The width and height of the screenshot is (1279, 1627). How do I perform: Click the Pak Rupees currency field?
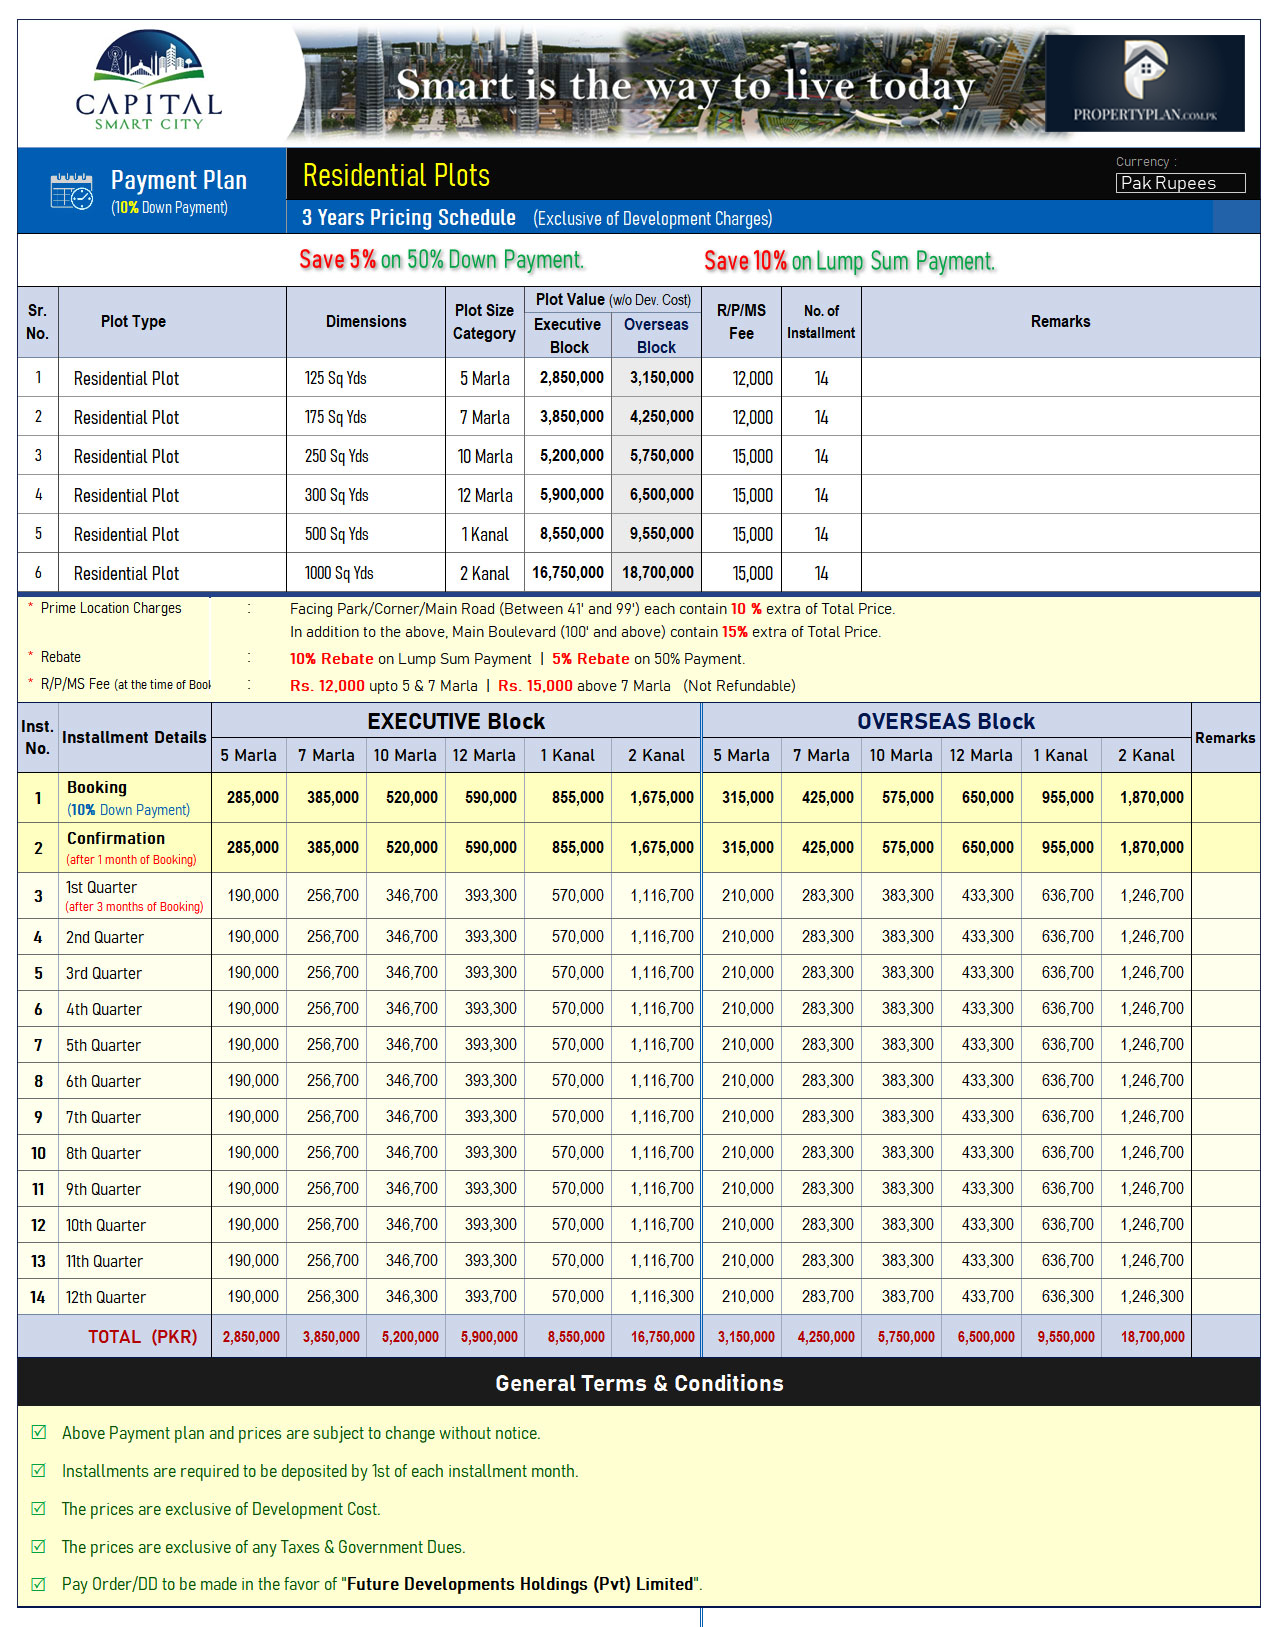tap(1180, 183)
